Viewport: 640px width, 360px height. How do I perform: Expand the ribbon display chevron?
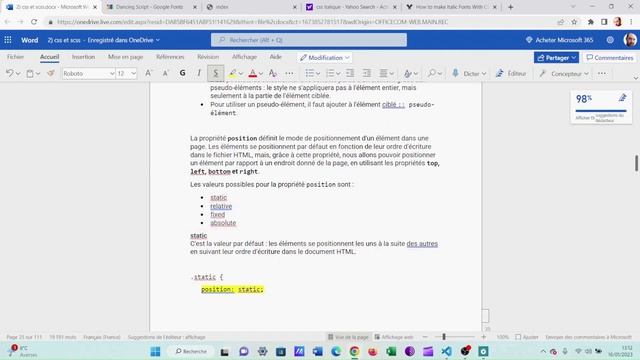point(635,78)
